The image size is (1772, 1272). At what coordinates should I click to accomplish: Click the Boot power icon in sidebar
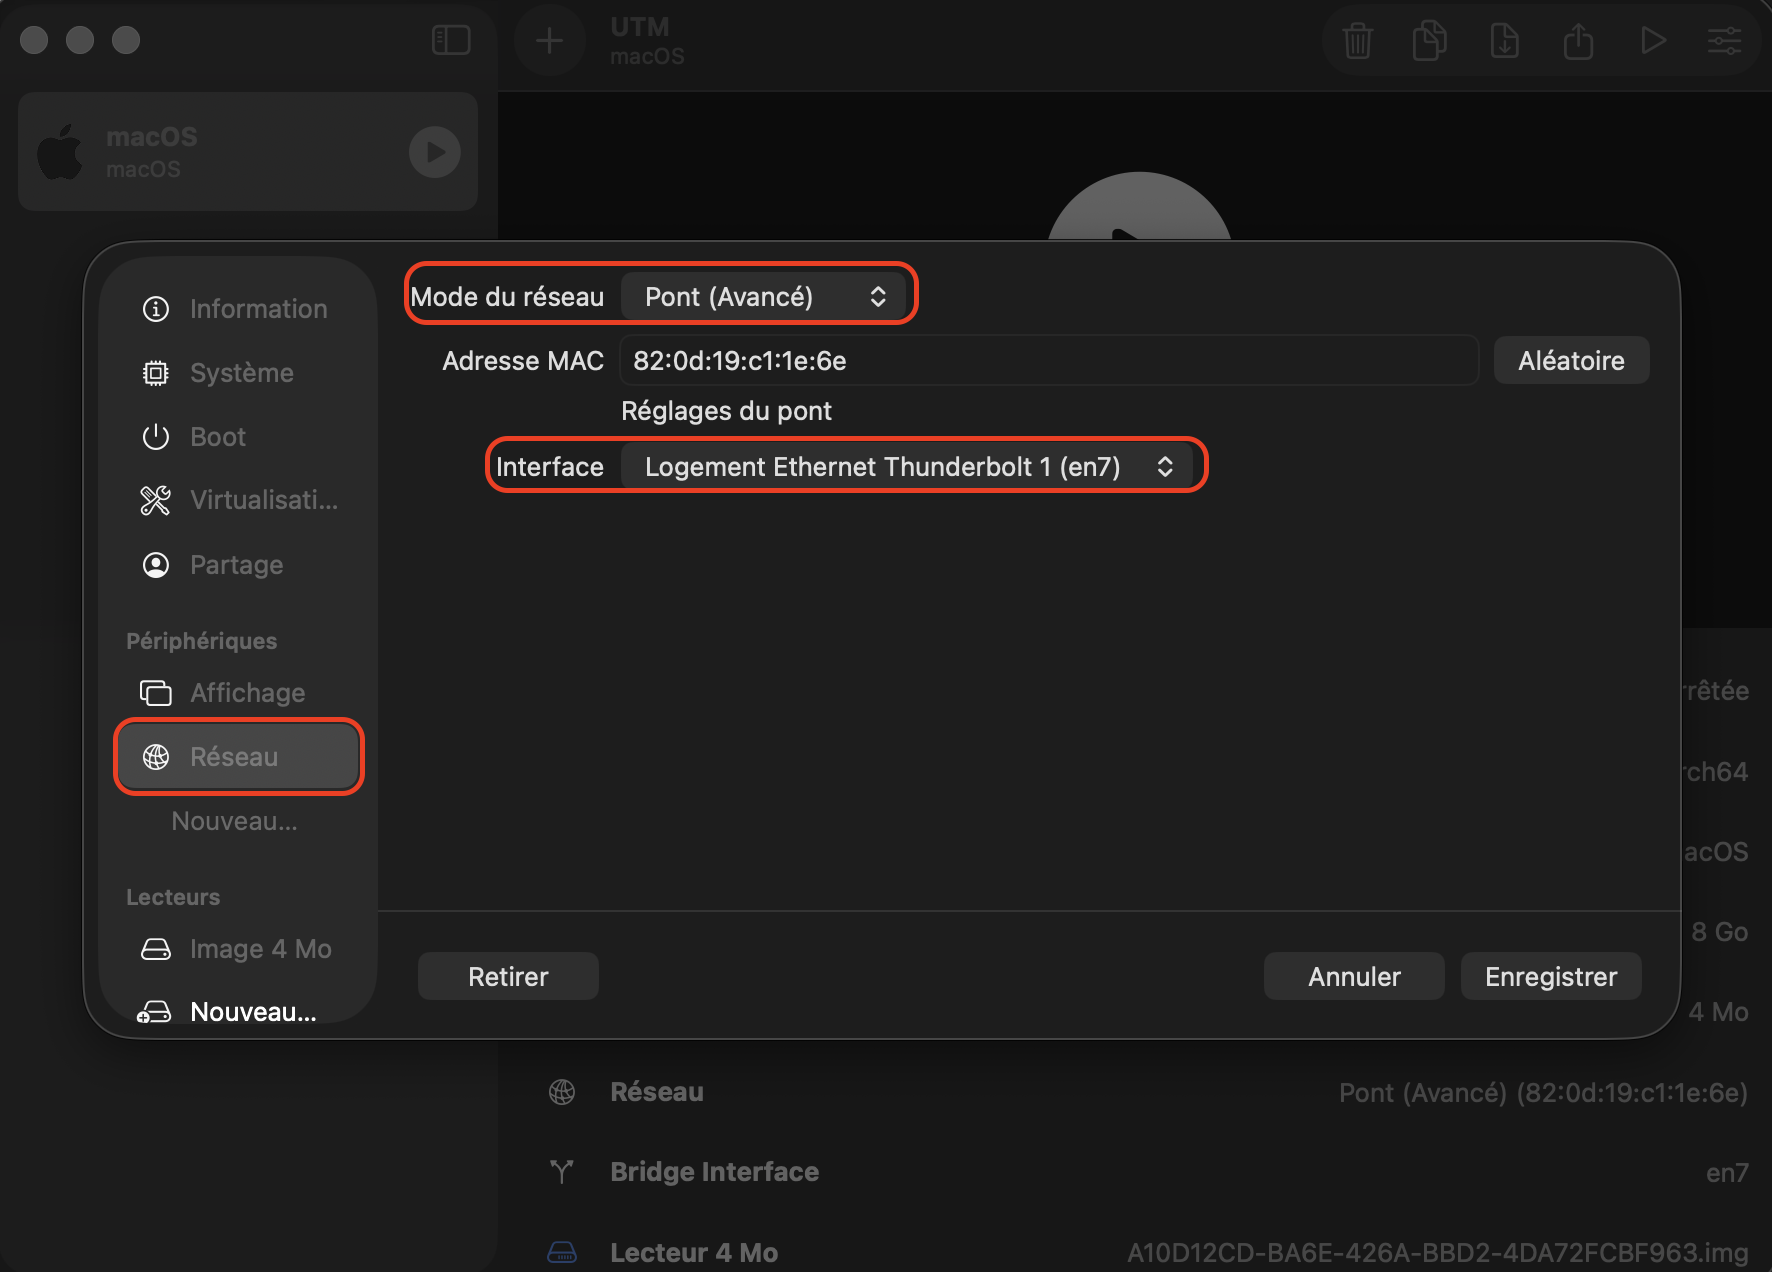coord(156,437)
